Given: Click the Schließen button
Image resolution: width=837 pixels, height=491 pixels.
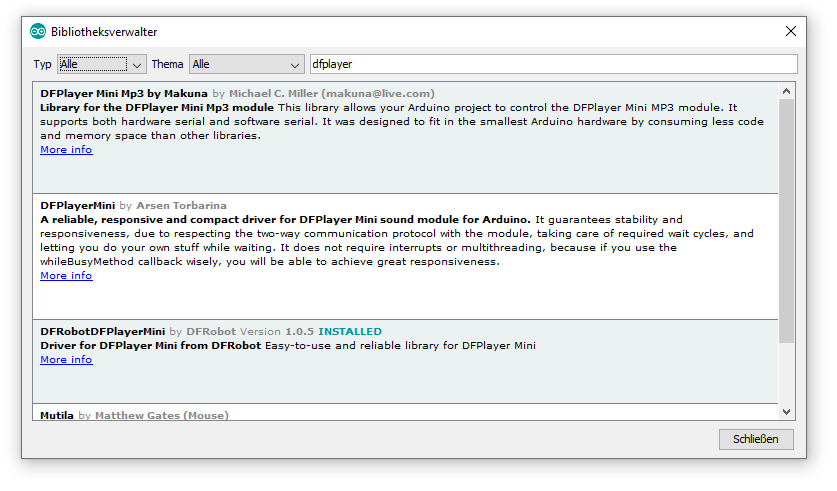Looking at the screenshot, I should point(756,439).
